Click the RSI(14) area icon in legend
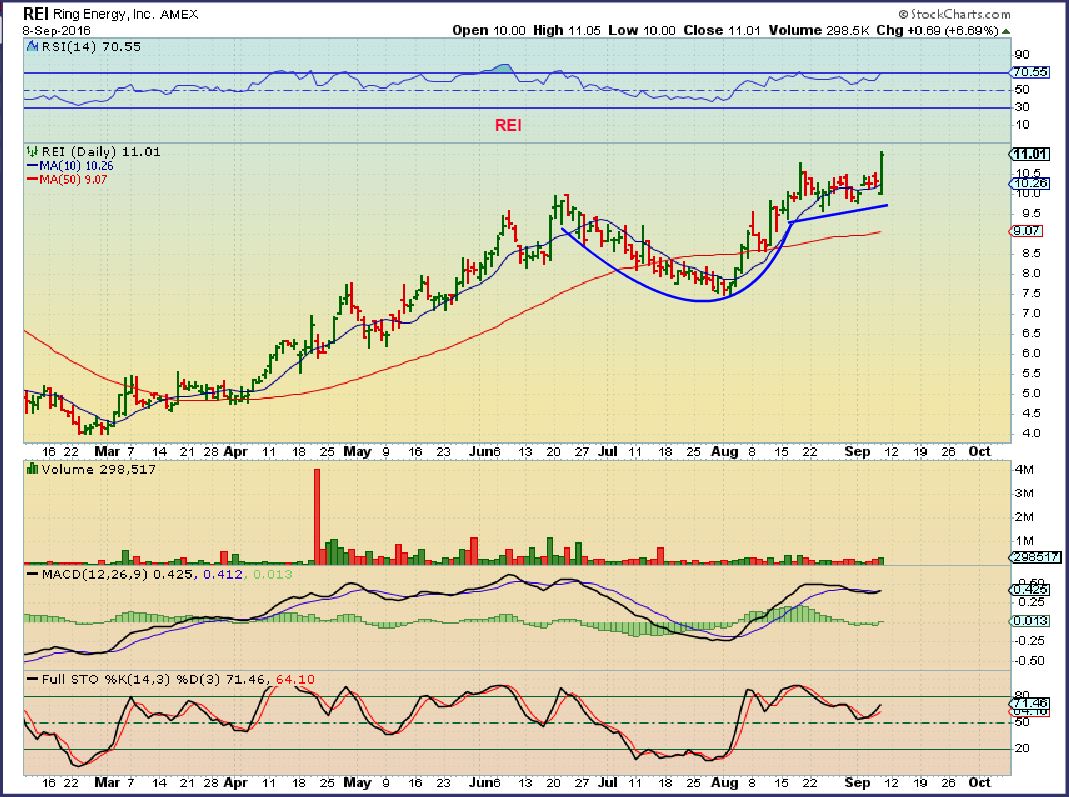The height and width of the screenshot is (797, 1069). 29,45
